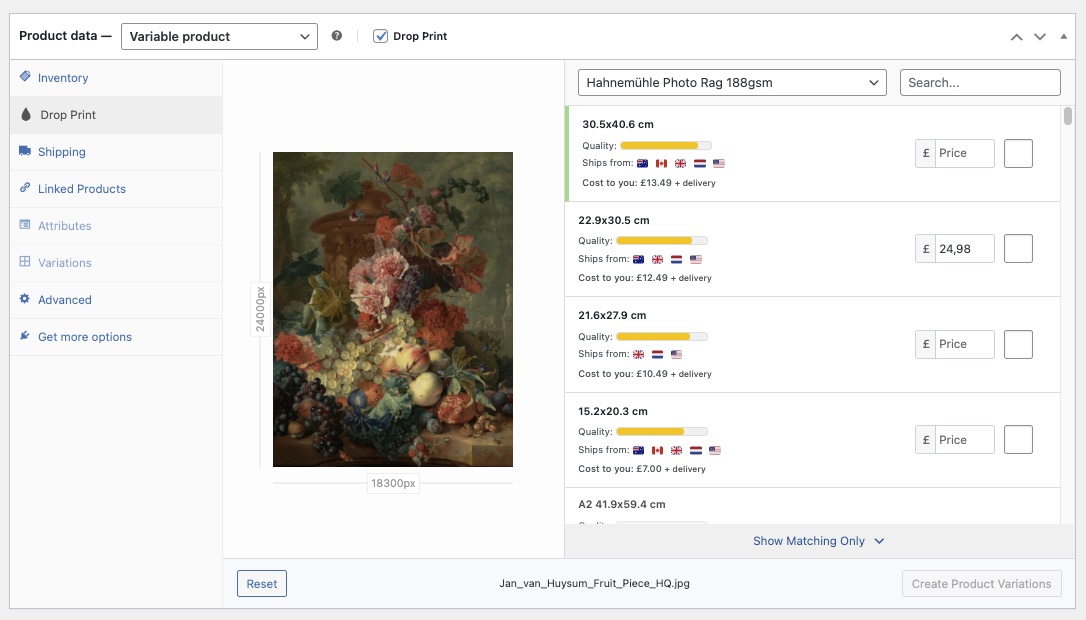The width and height of the screenshot is (1086, 620).
Task: Click the Variations grid icon
Action: point(25,261)
